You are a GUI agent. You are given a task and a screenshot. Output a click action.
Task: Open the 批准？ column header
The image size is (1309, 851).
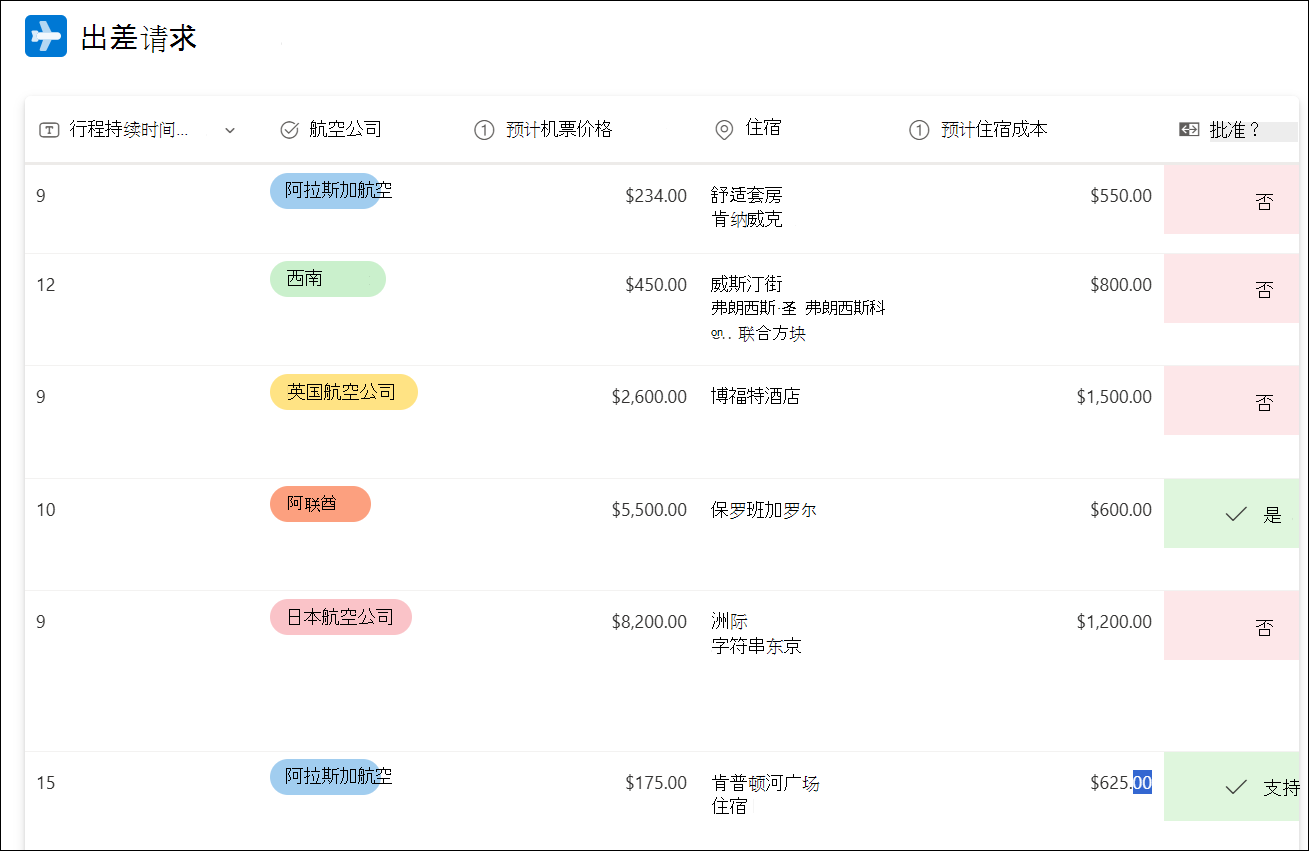[x=1235, y=130]
